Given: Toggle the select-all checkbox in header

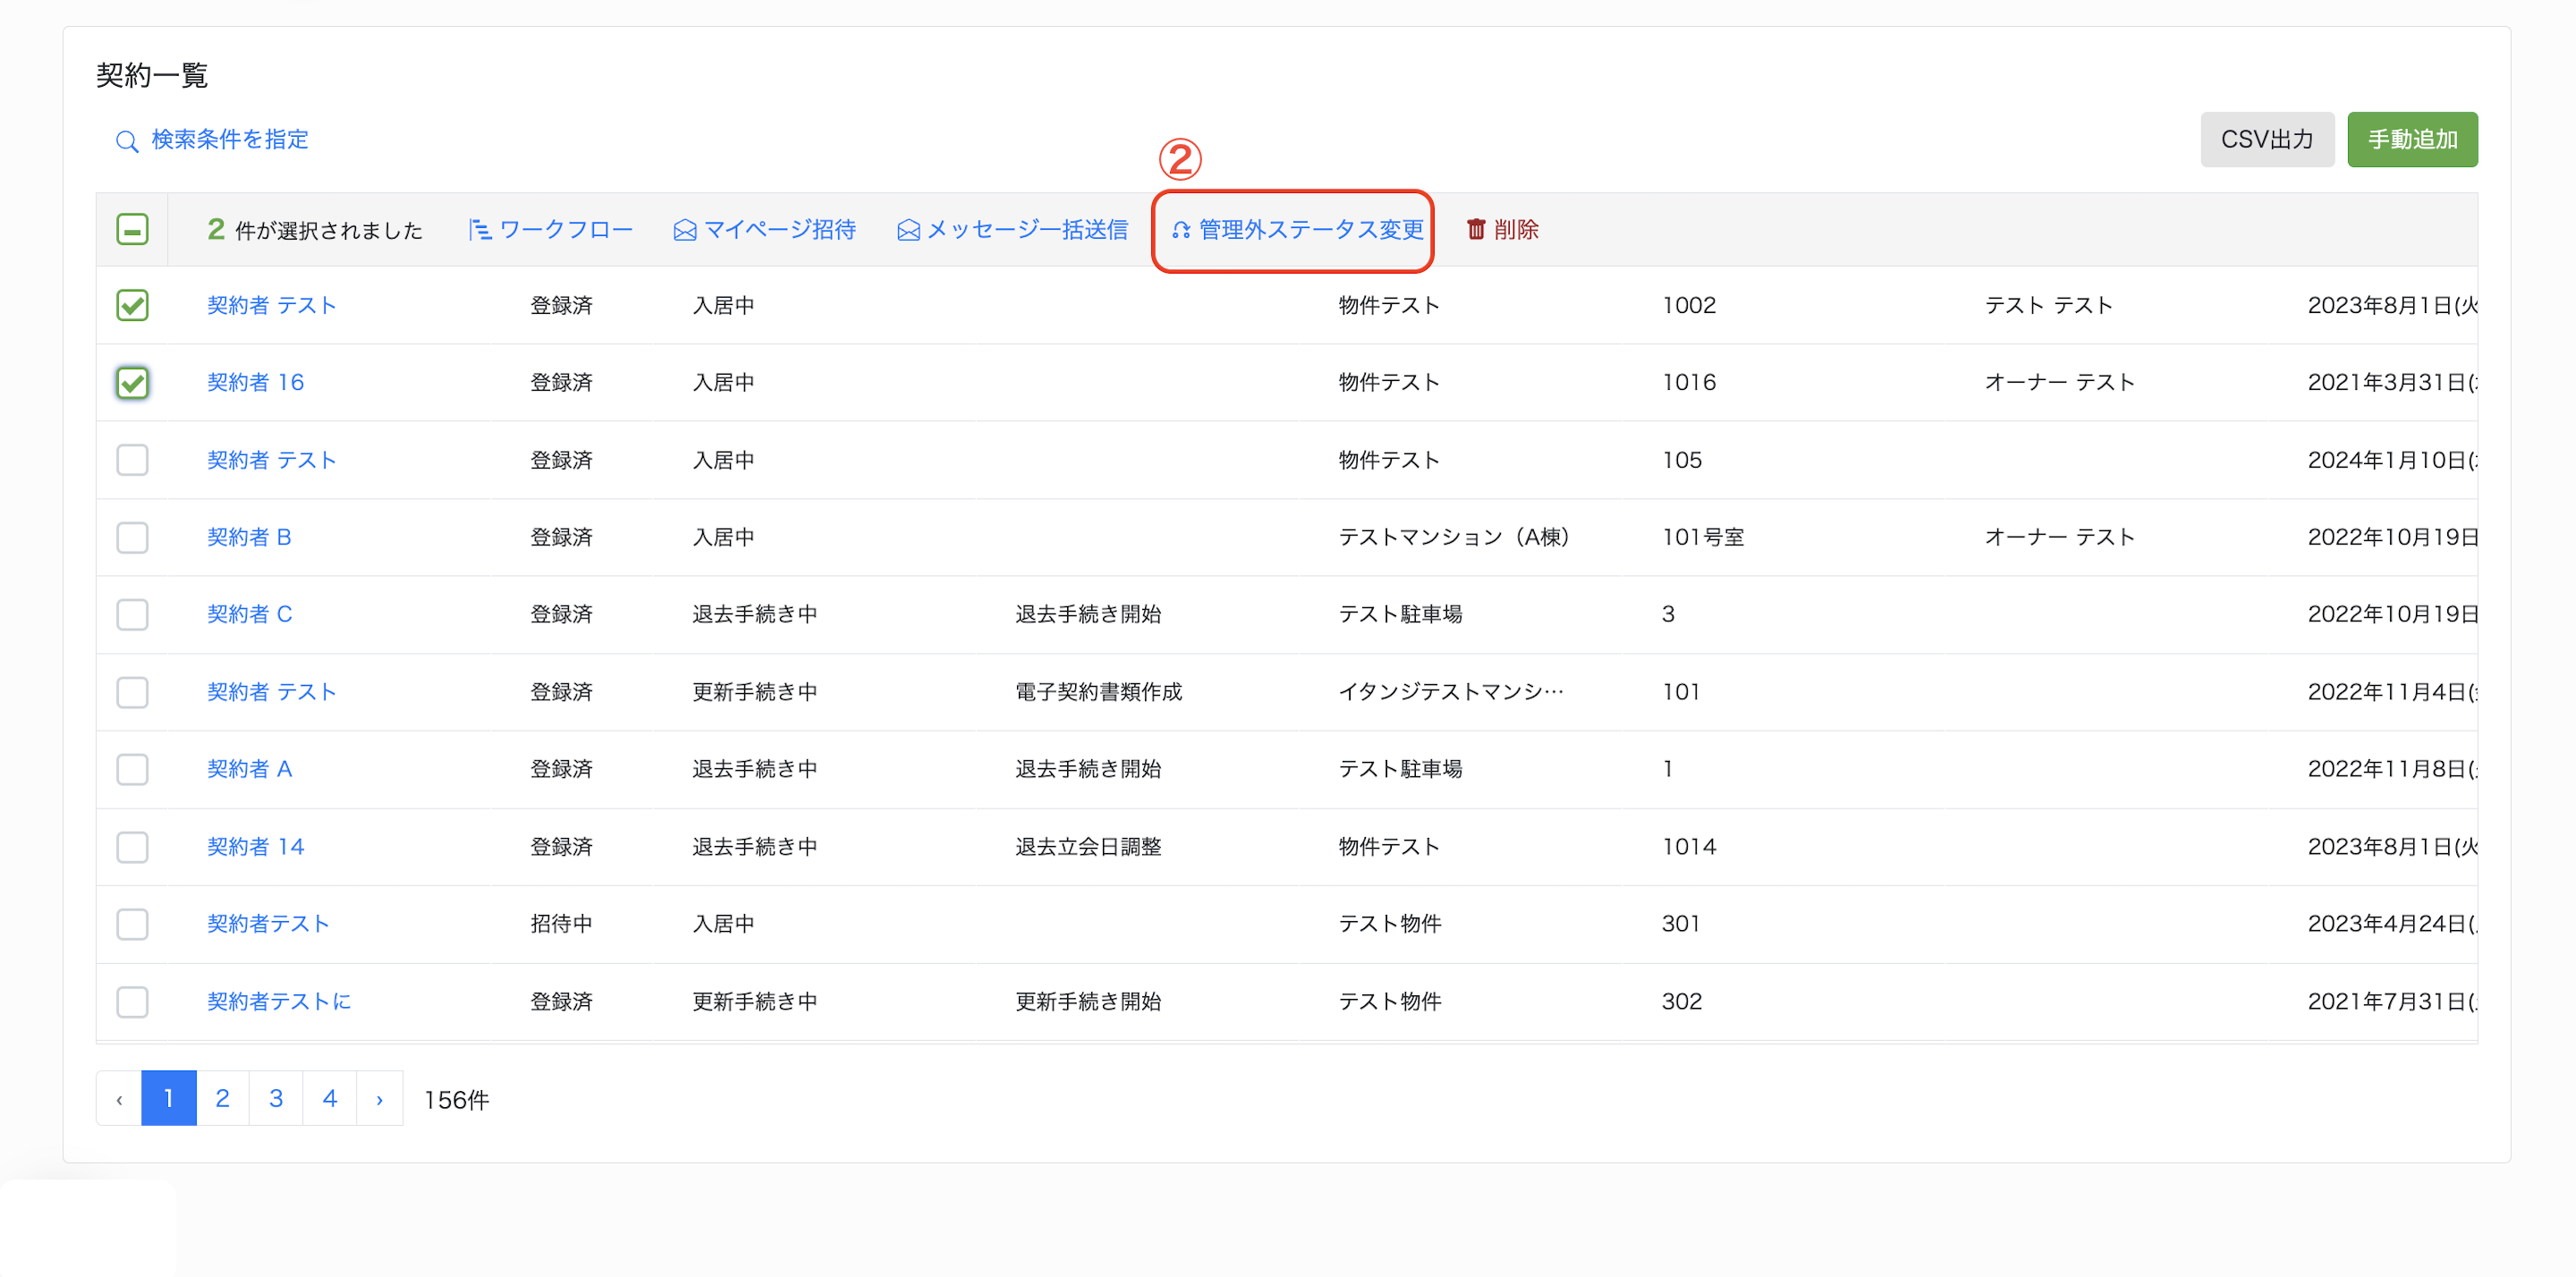Looking at the screenshot, I should click(x=132, y=229).
